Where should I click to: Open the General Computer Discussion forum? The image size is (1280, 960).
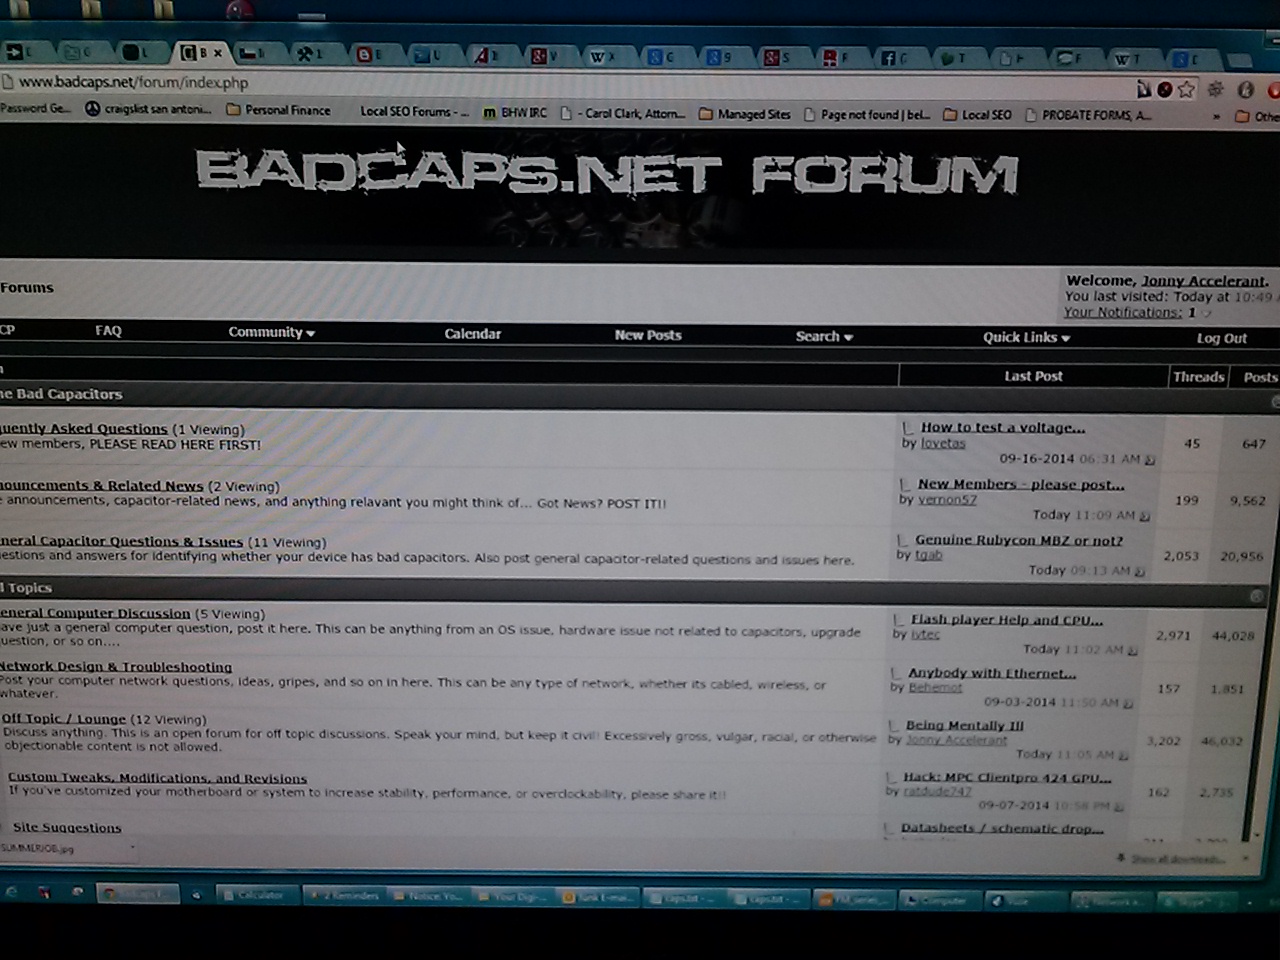(95, 613)
